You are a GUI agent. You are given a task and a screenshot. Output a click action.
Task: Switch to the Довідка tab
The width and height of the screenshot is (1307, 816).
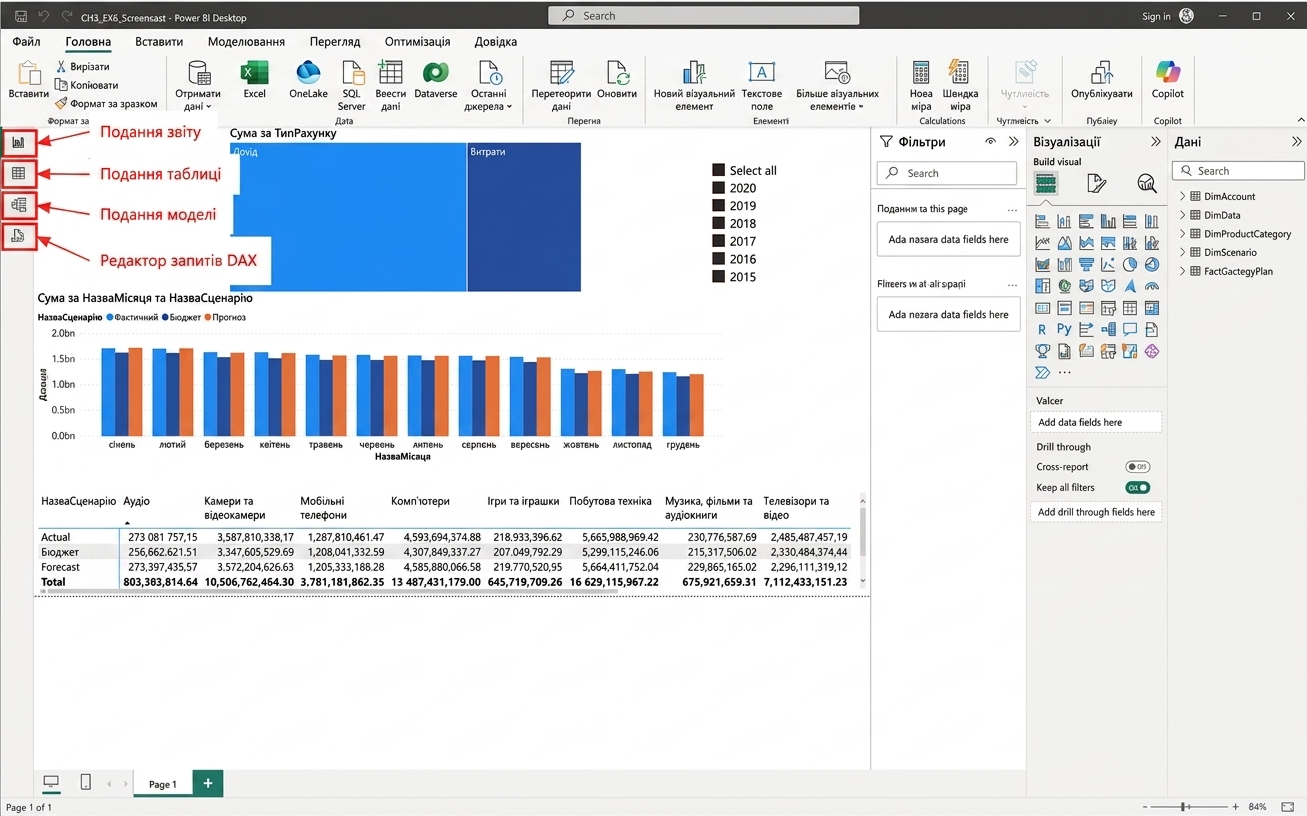click(x=496, y=42)
